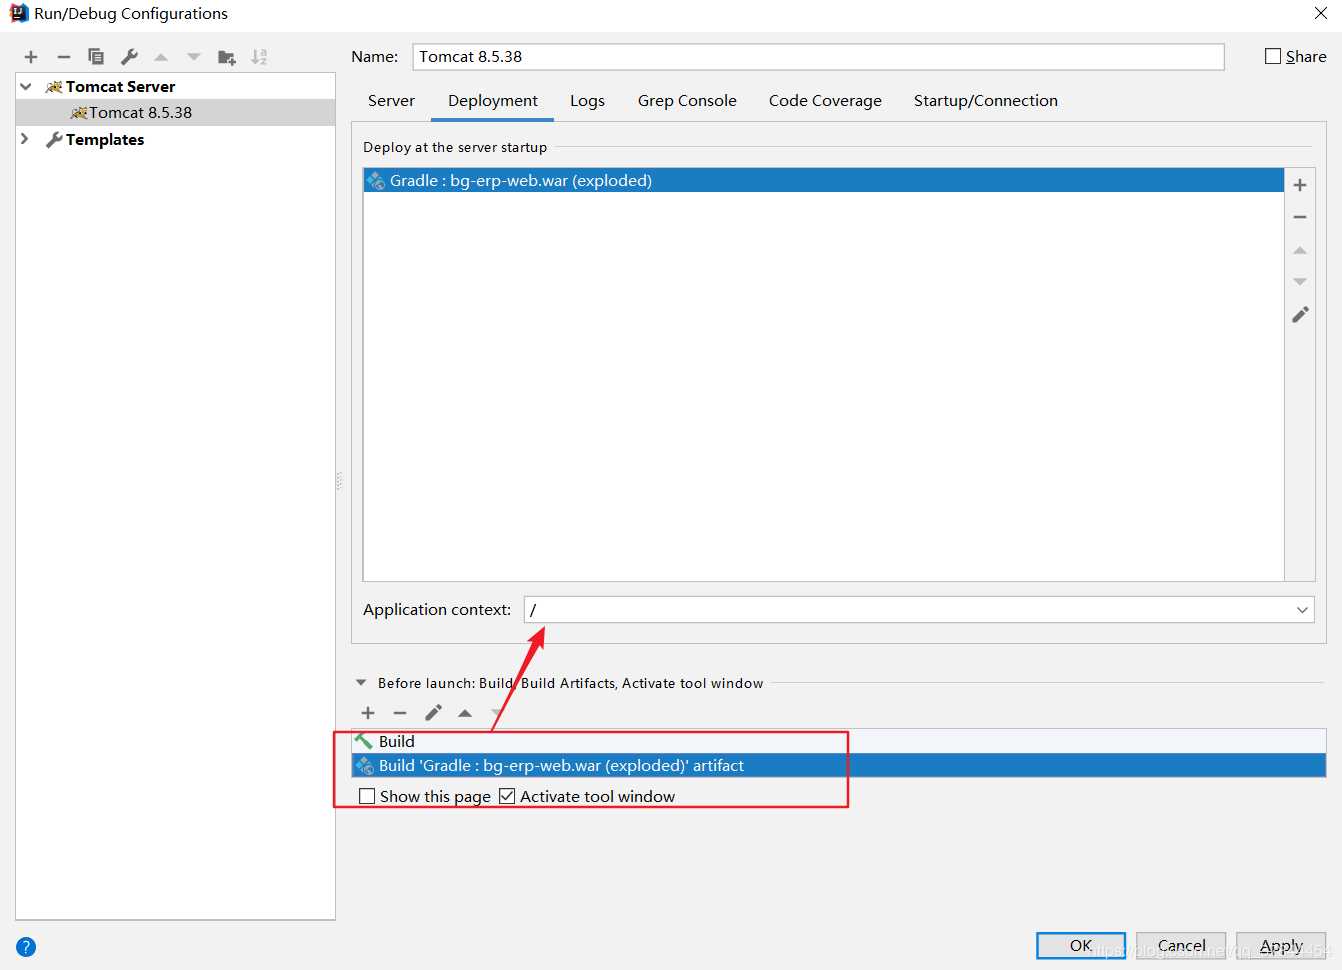Select the Deployment tab
The image size is (1342, 970).
tap(493, 101)
